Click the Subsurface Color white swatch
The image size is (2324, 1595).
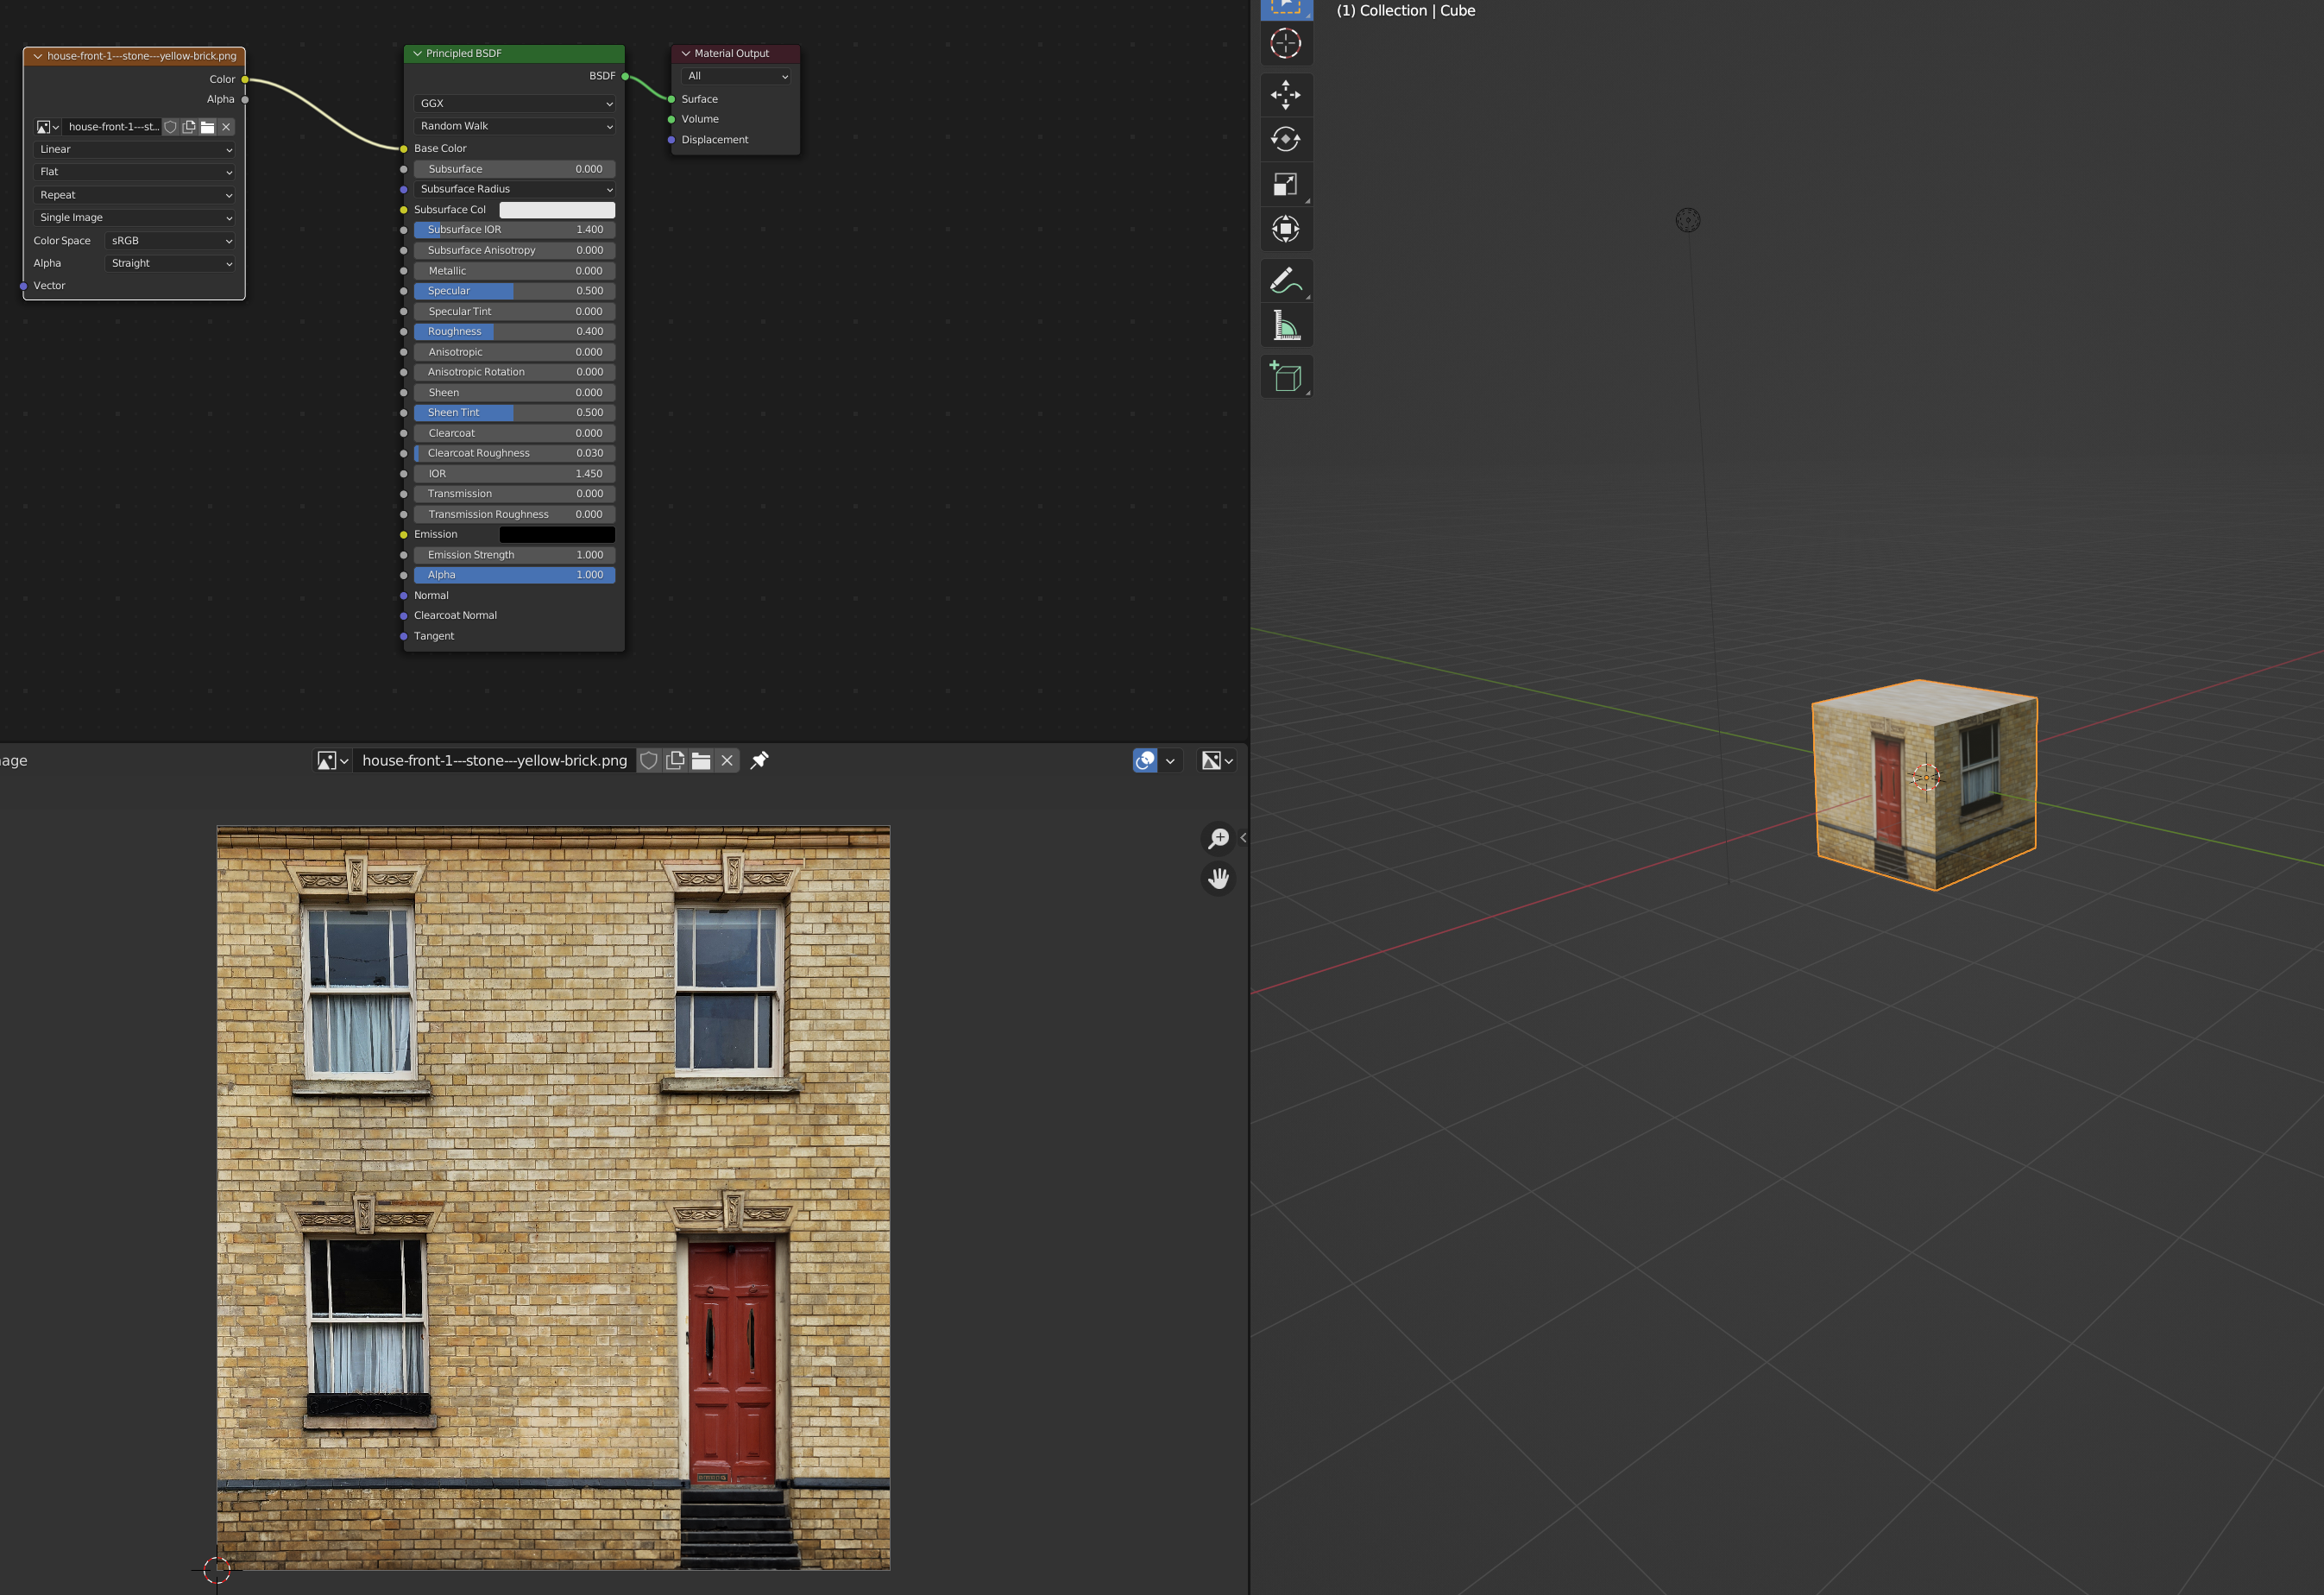[x=557, y=210]
